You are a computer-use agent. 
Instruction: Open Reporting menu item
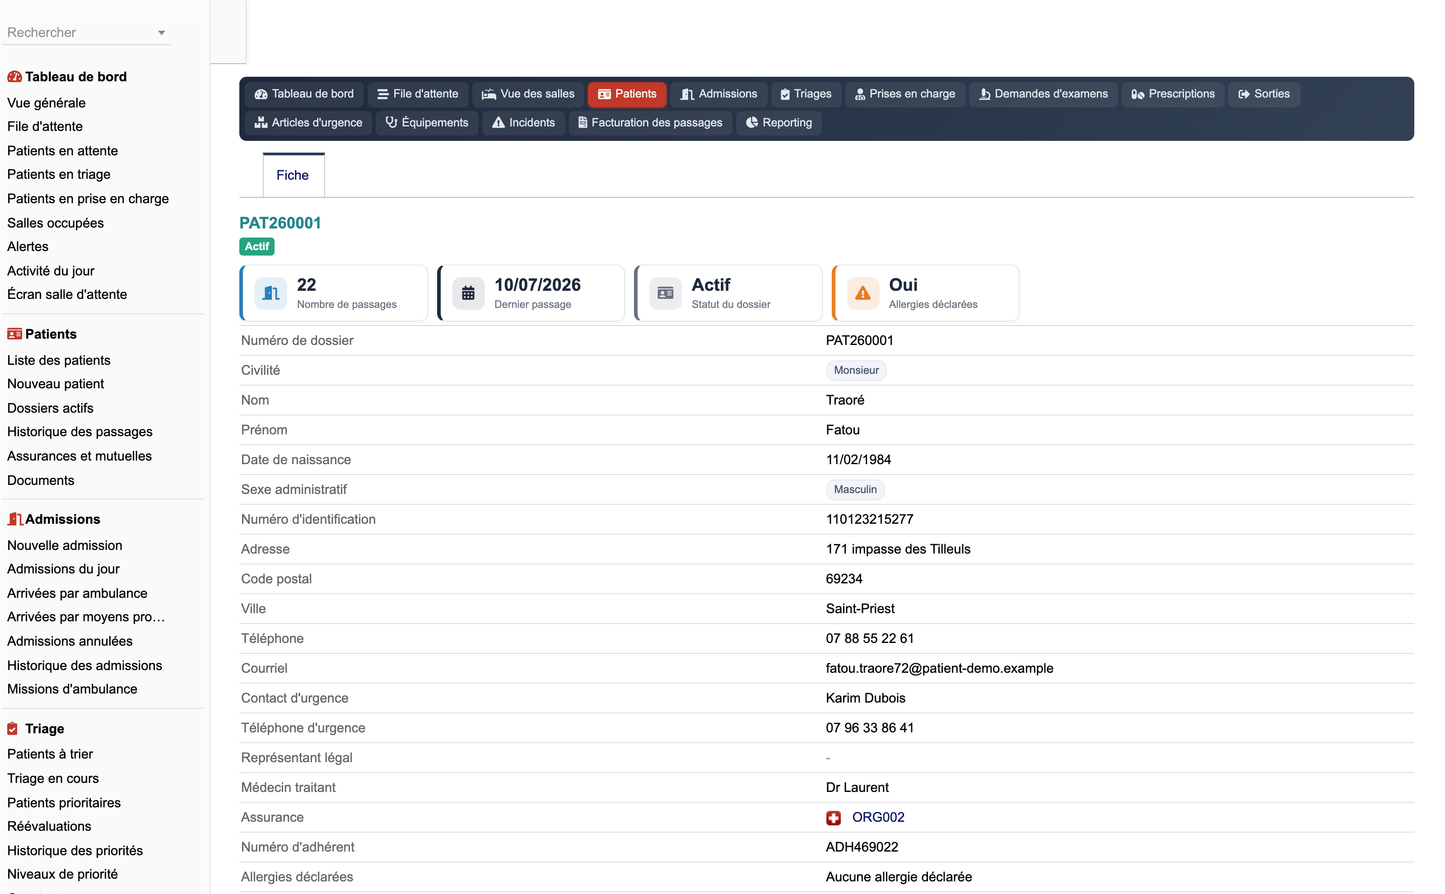(x=779, y=123)
